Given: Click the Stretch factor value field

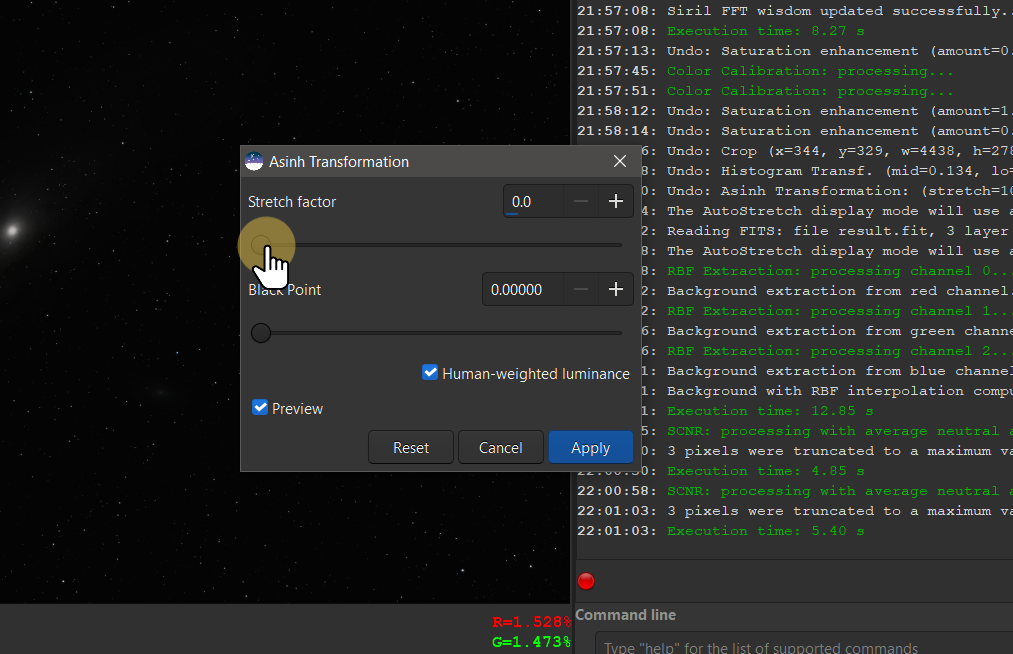Looking at the screenshot, I should click(x=532, y=202).
